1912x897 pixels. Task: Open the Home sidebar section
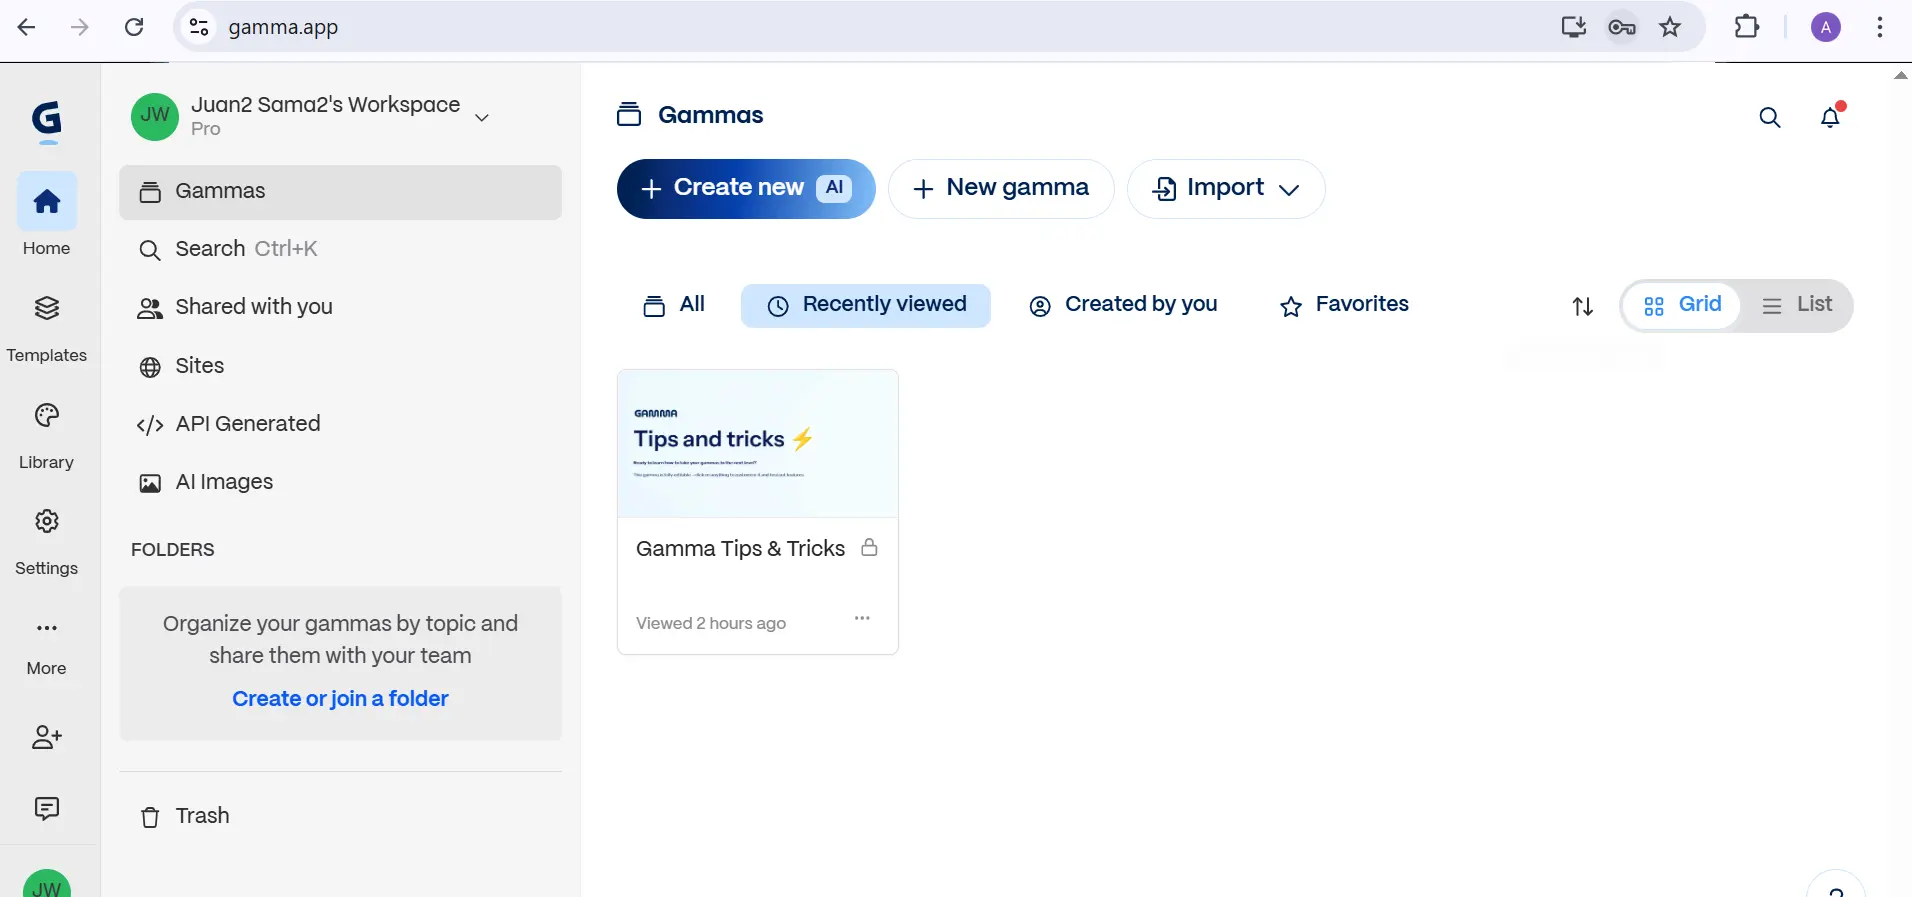(x=47, y=215)
